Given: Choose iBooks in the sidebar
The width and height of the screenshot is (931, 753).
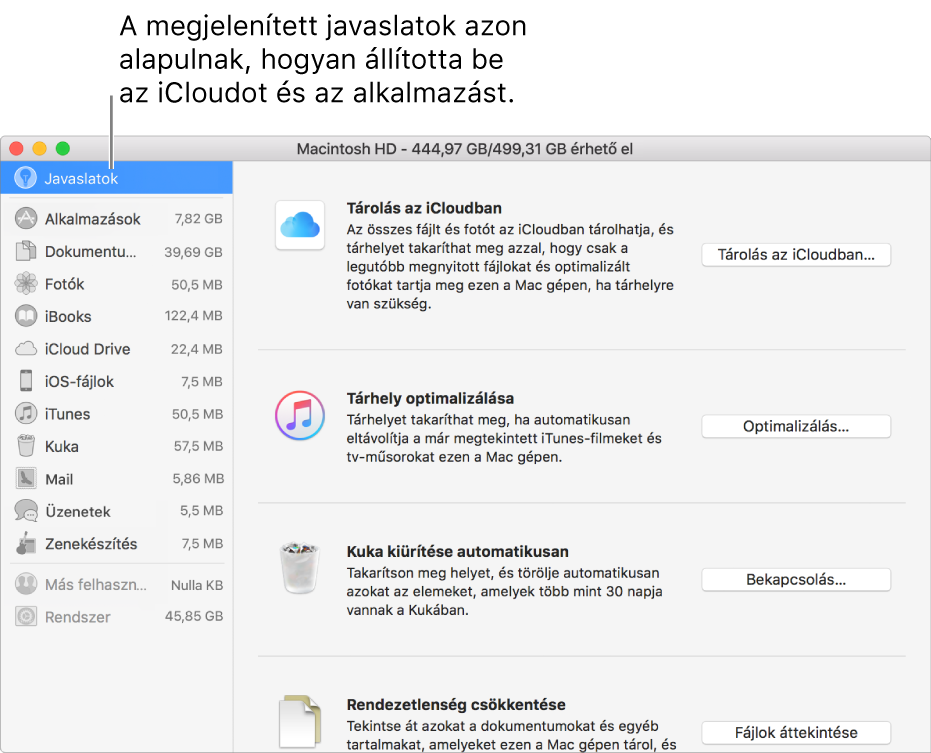Looking at the screenshot, I should pos(116,316).
